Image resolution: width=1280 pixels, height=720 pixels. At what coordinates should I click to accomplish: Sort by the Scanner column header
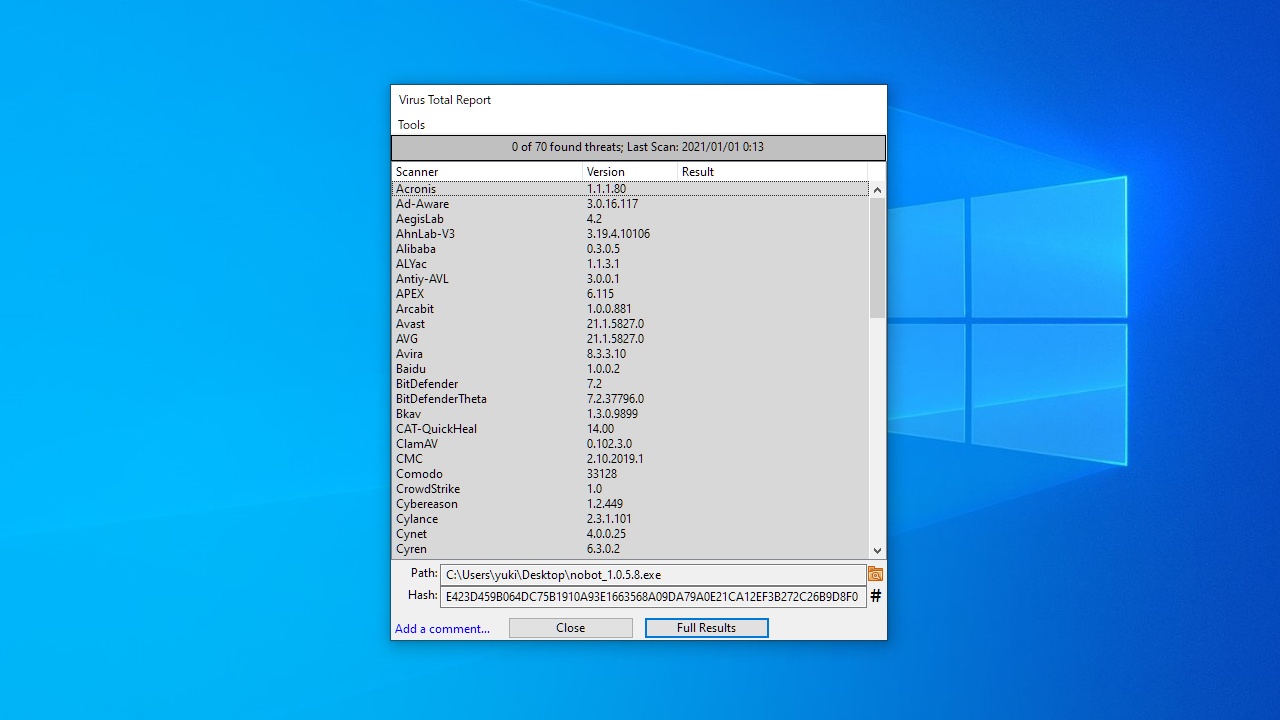pyautogui.click(x=487, y=172)
